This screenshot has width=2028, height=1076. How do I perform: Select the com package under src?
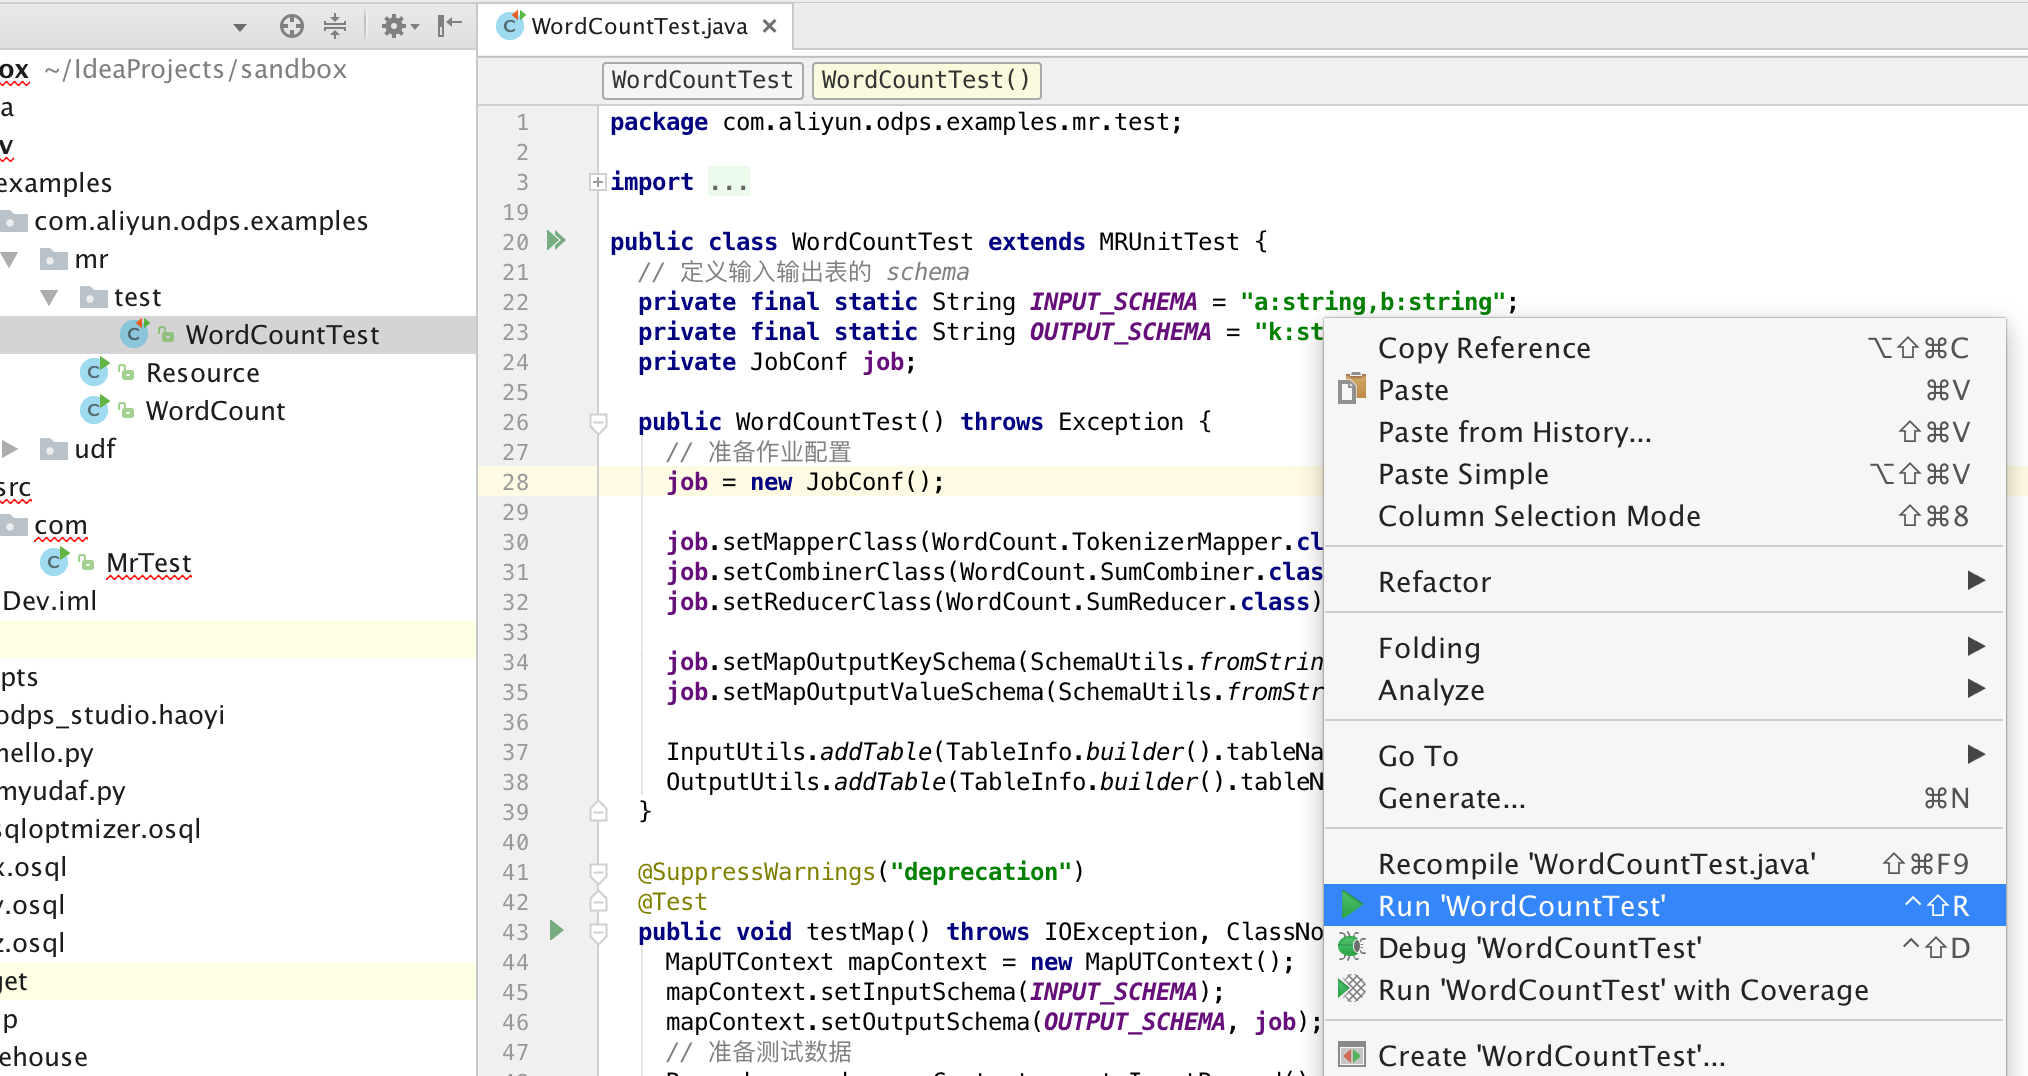click(60, 525)
